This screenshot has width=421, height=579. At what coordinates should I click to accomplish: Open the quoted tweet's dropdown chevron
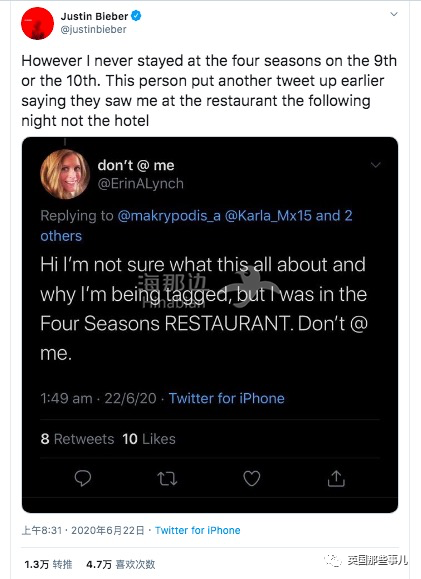click(x=376, y=165)
